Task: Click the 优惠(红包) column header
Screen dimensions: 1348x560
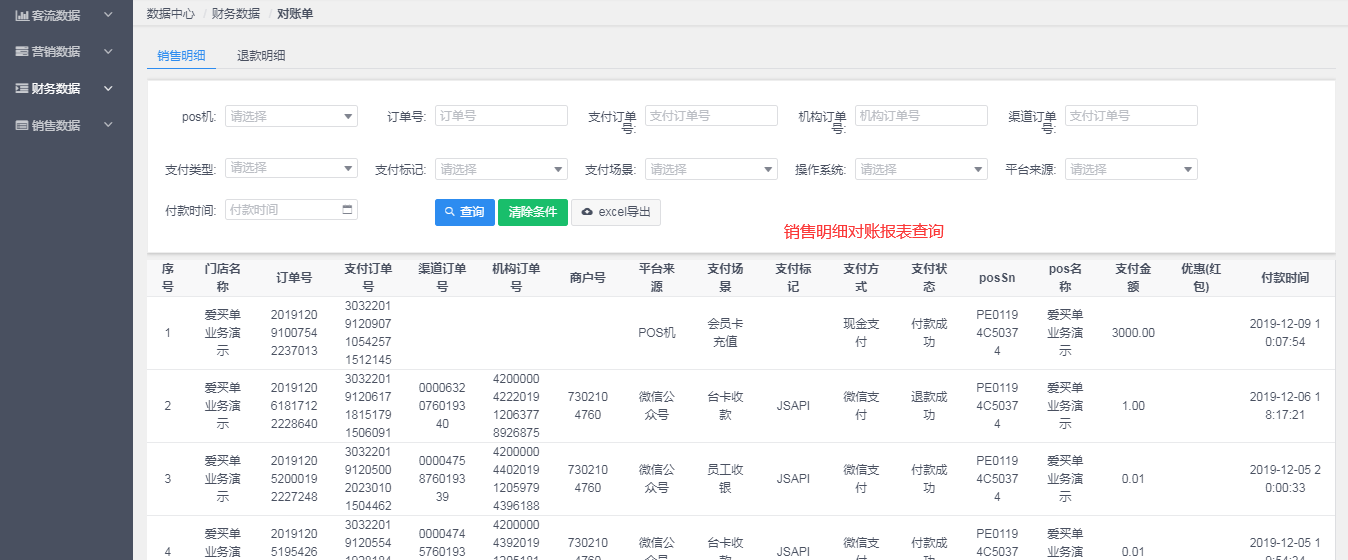Action: (1201, 277)
